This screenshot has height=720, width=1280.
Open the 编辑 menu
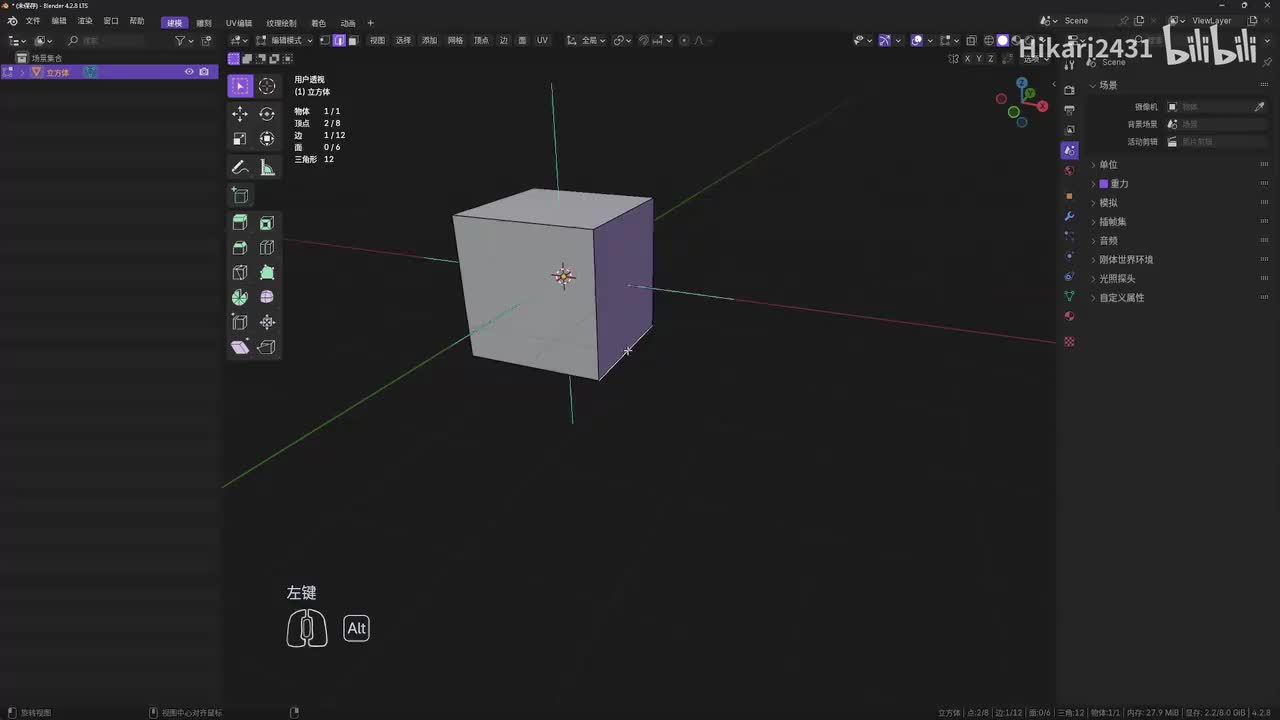coord(59,21)
